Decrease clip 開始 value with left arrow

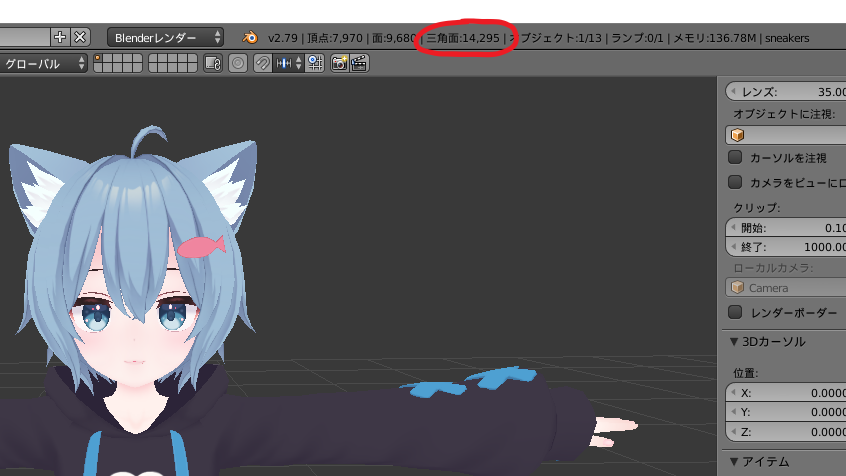coord(733,228)
